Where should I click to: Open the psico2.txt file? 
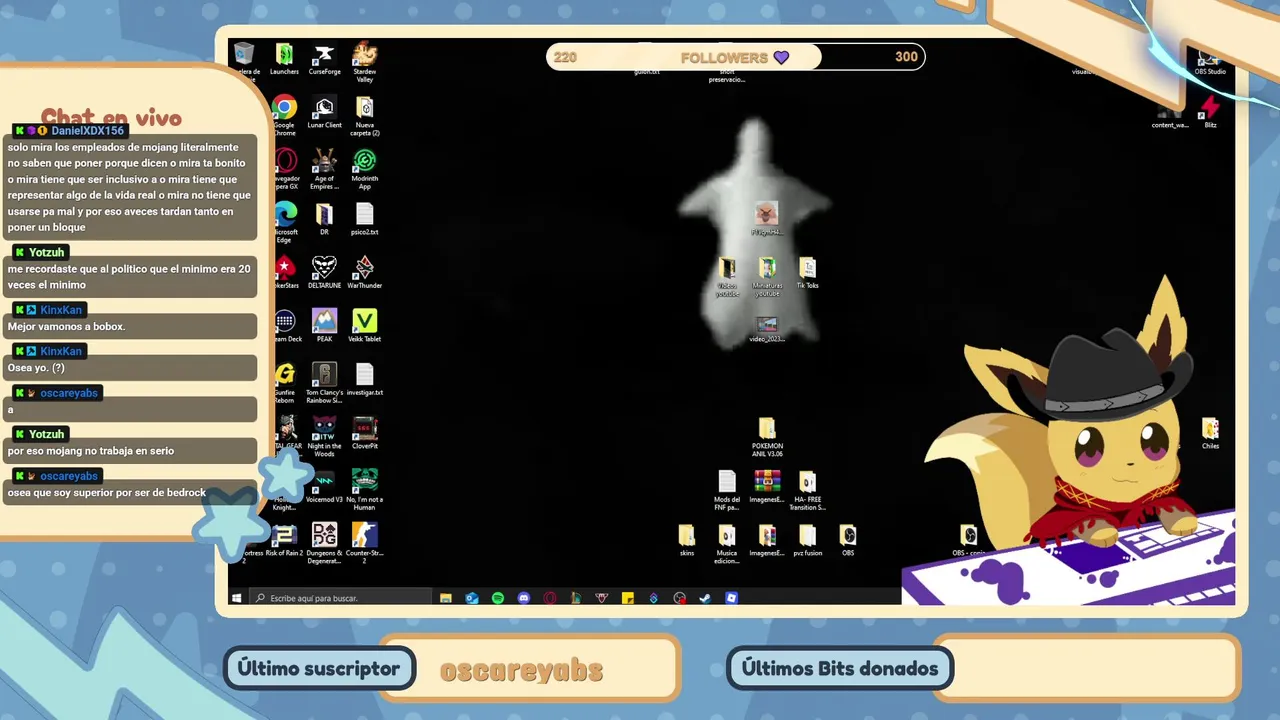click(365, 219)
